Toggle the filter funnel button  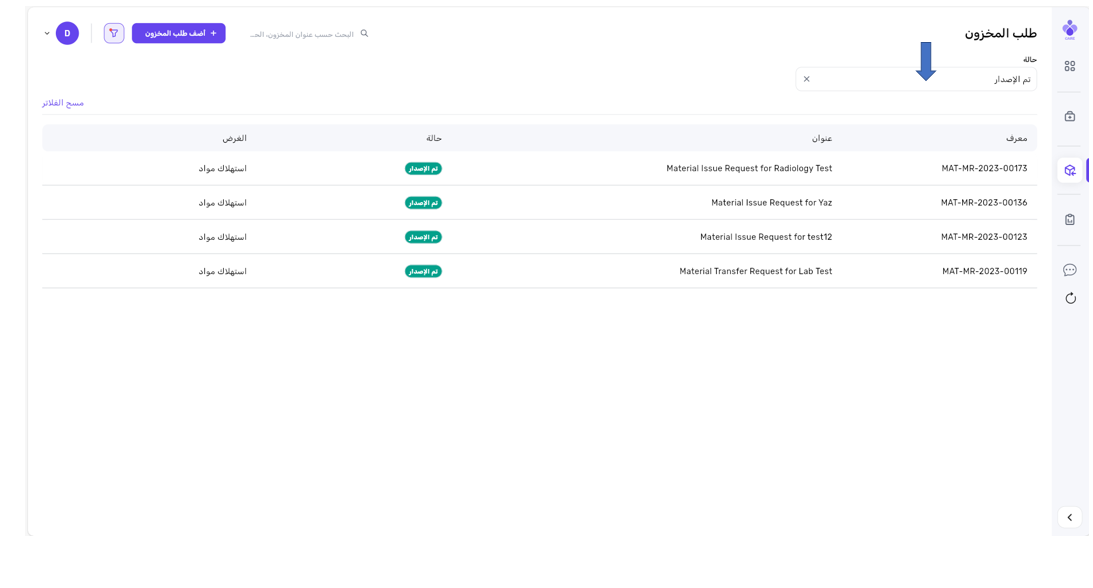click(114, 34)
